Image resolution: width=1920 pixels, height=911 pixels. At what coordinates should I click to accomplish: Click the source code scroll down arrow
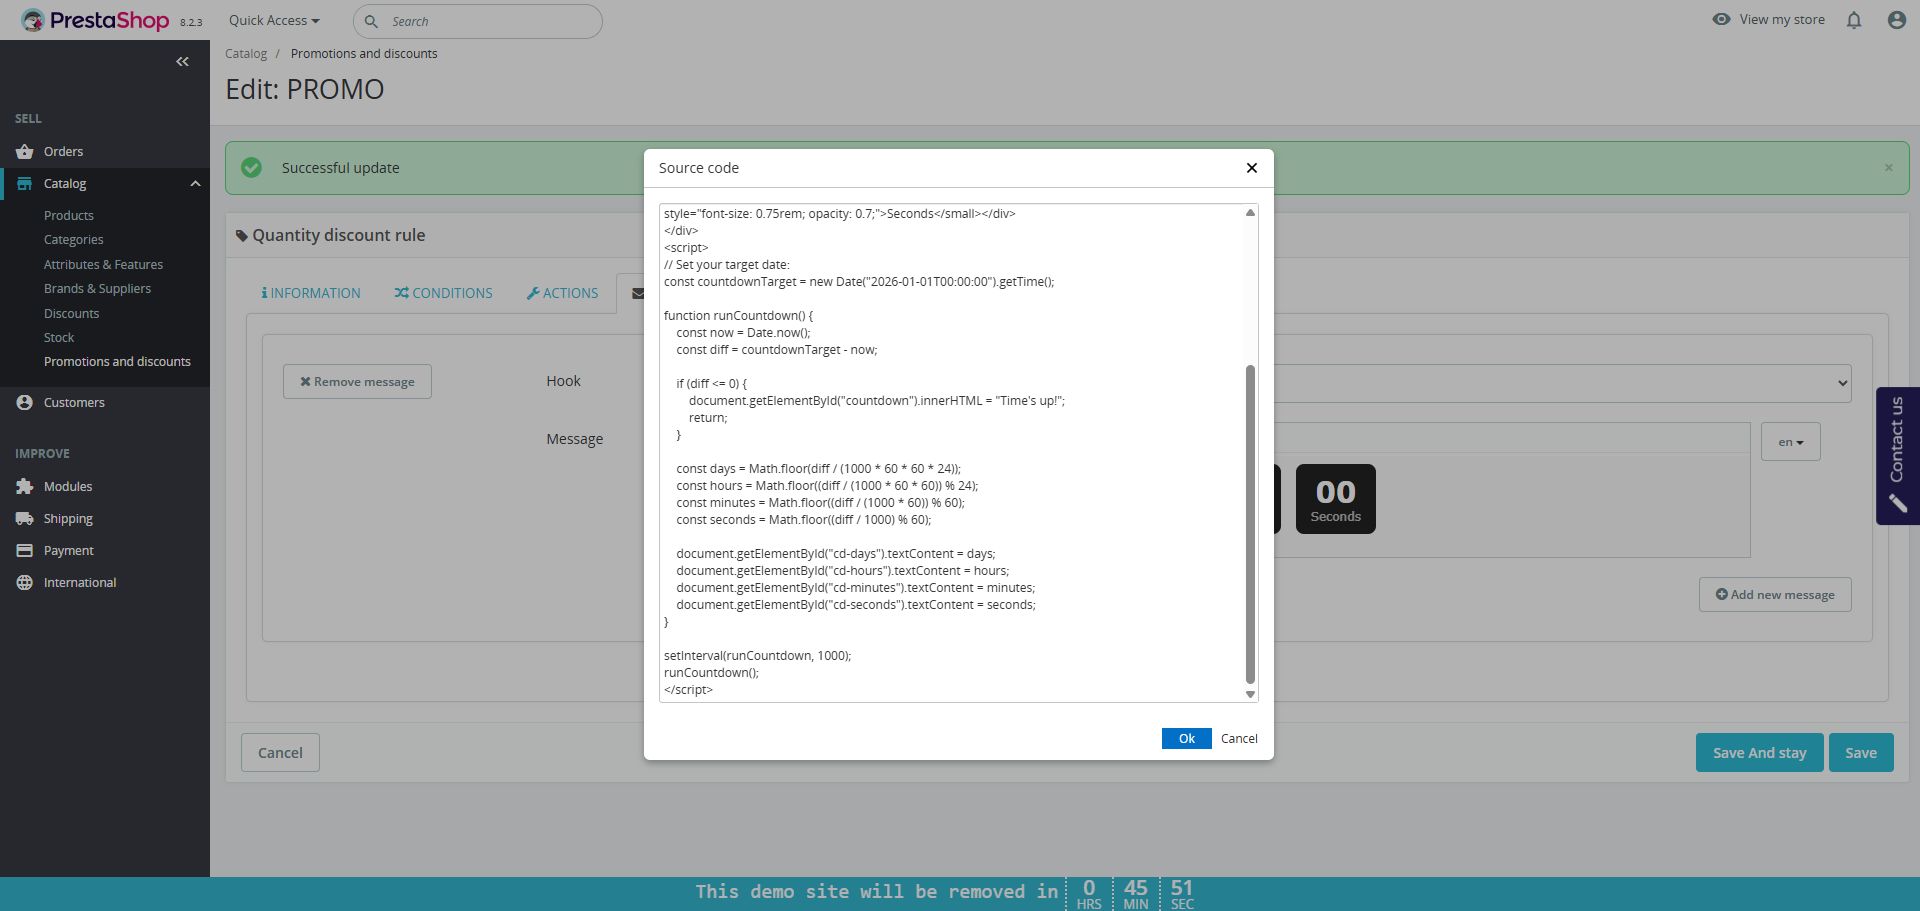pos(1250,694)
